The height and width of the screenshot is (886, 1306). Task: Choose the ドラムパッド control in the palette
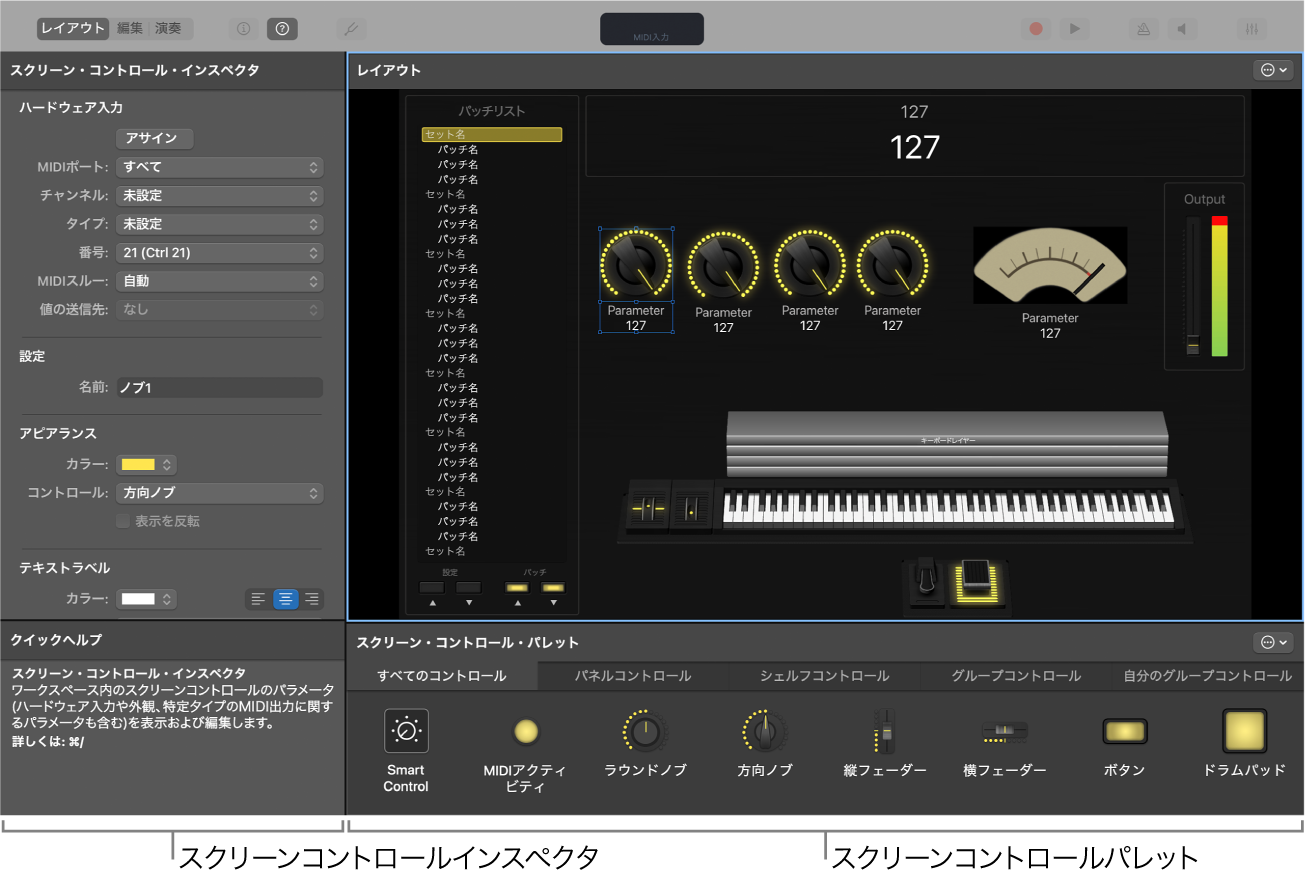pos(1244,732)
